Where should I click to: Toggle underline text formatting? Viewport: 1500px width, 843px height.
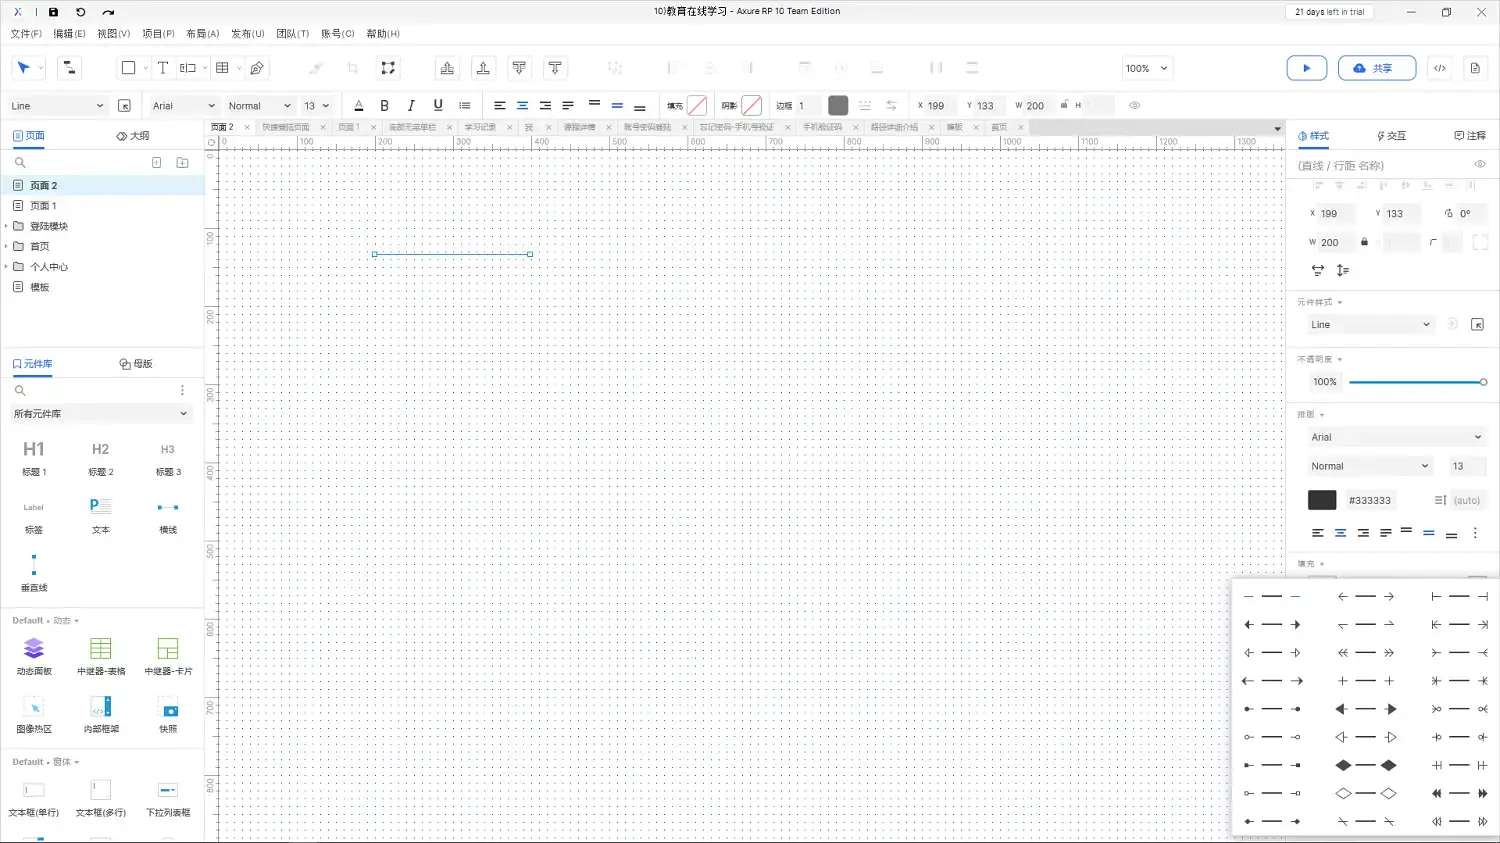click(x=438, y=105)
